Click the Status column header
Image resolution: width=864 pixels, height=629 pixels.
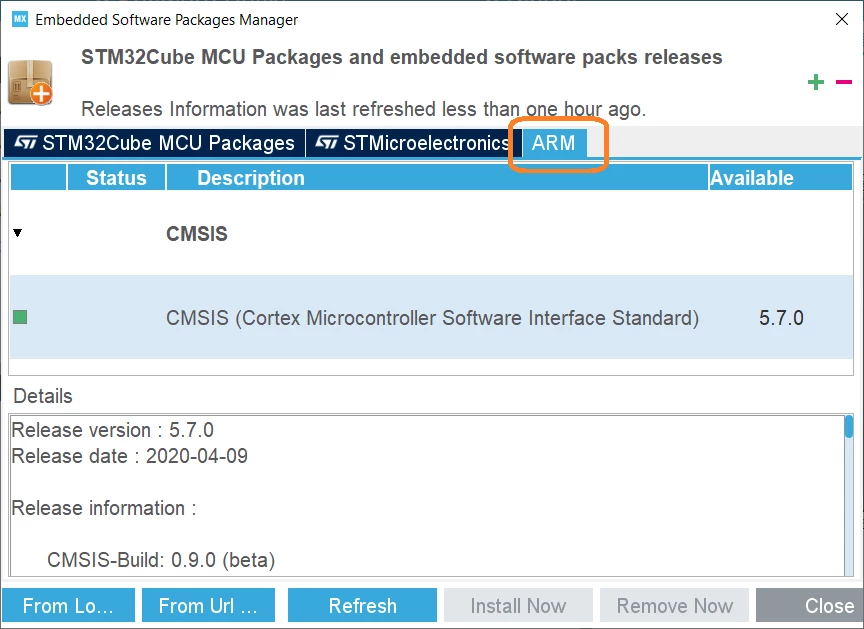116,177
